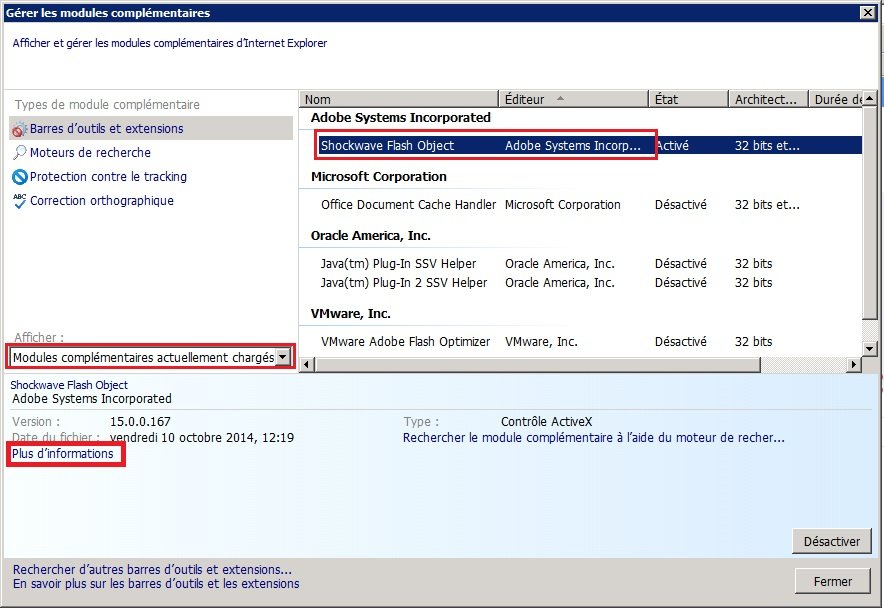Select Office Document Cache Handler entry
884x609 pixels.
tap(408, 205)
